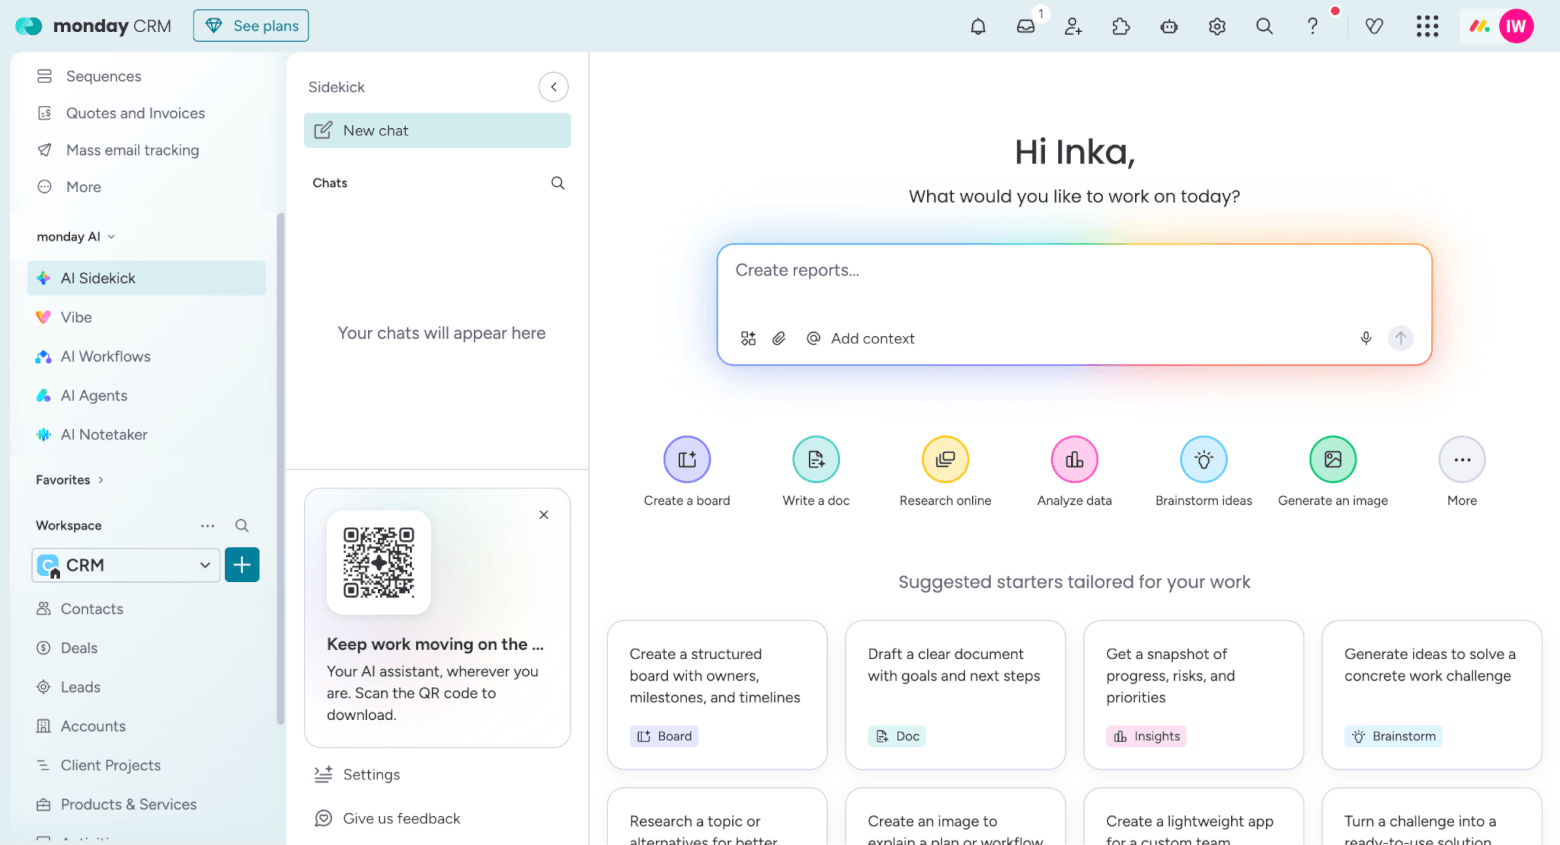Open the products switcher grid
Viewport: 1560px width, 845px height.
[x=1427, y=27]
